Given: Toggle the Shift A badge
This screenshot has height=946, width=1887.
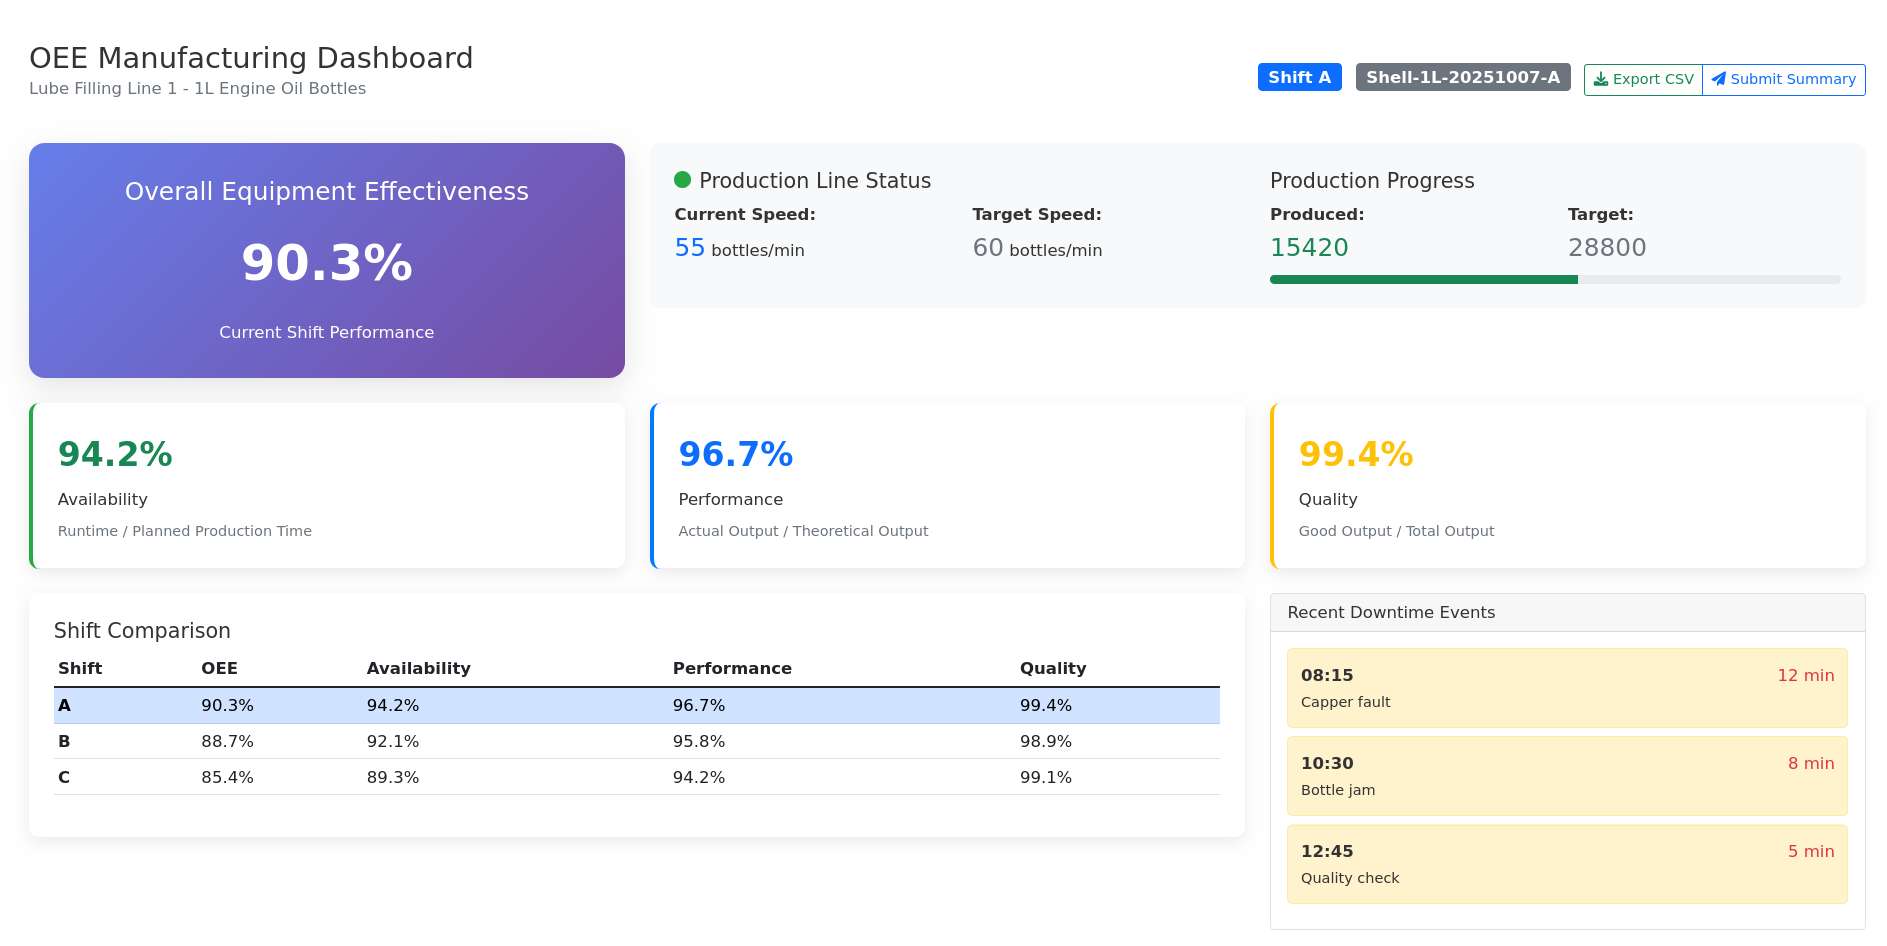Looking at the screenshot, I should click(1299, 76).
